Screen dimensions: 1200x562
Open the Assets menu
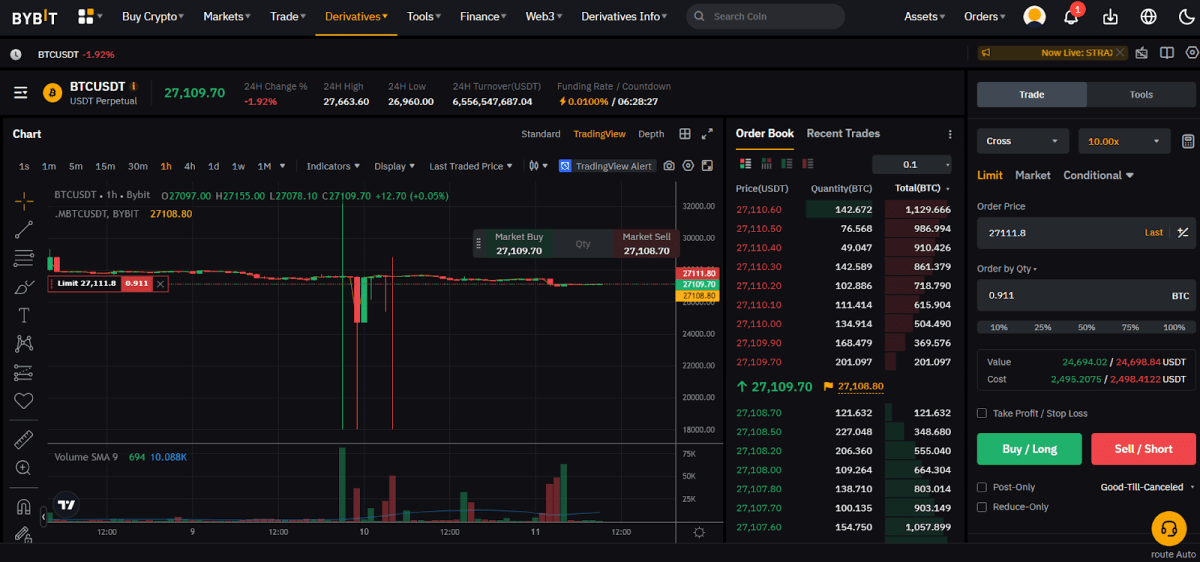925,16
